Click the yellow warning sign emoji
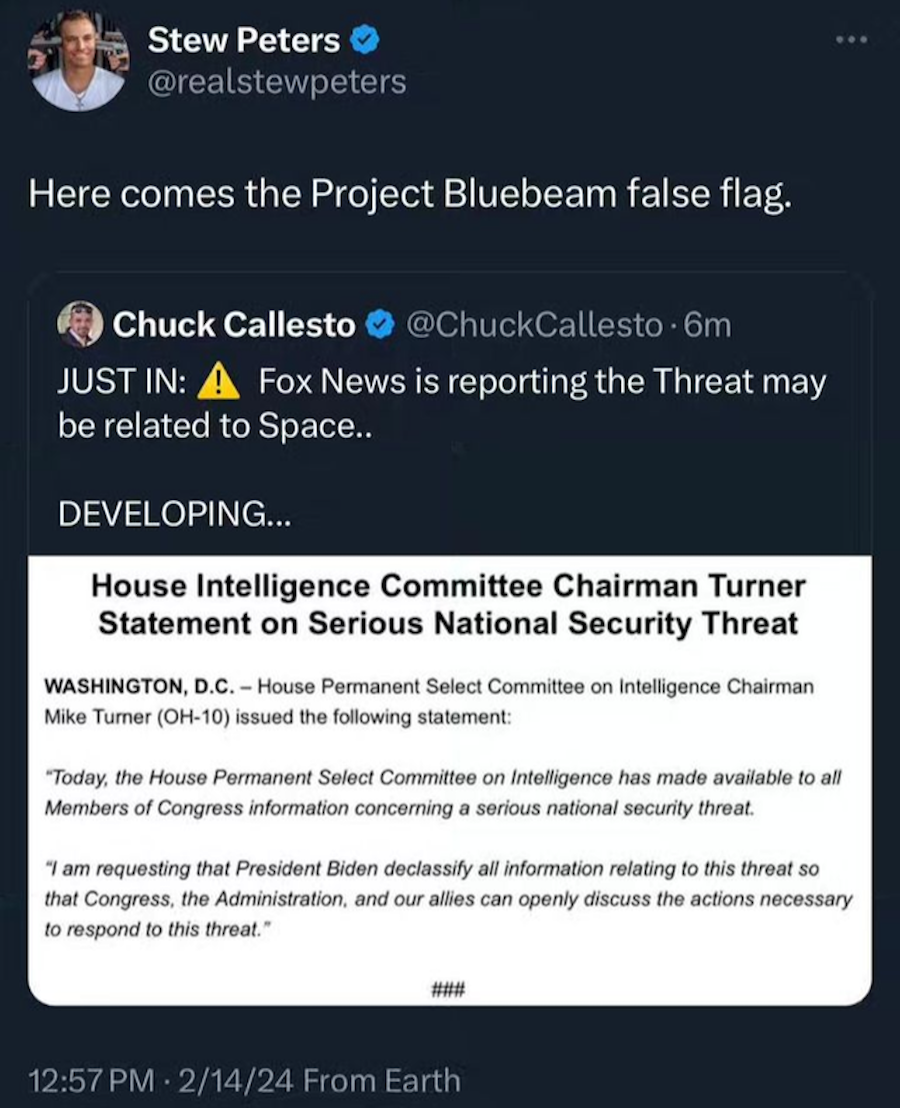Viewport: 900px width, 1108px height. [x=218, y=382]
